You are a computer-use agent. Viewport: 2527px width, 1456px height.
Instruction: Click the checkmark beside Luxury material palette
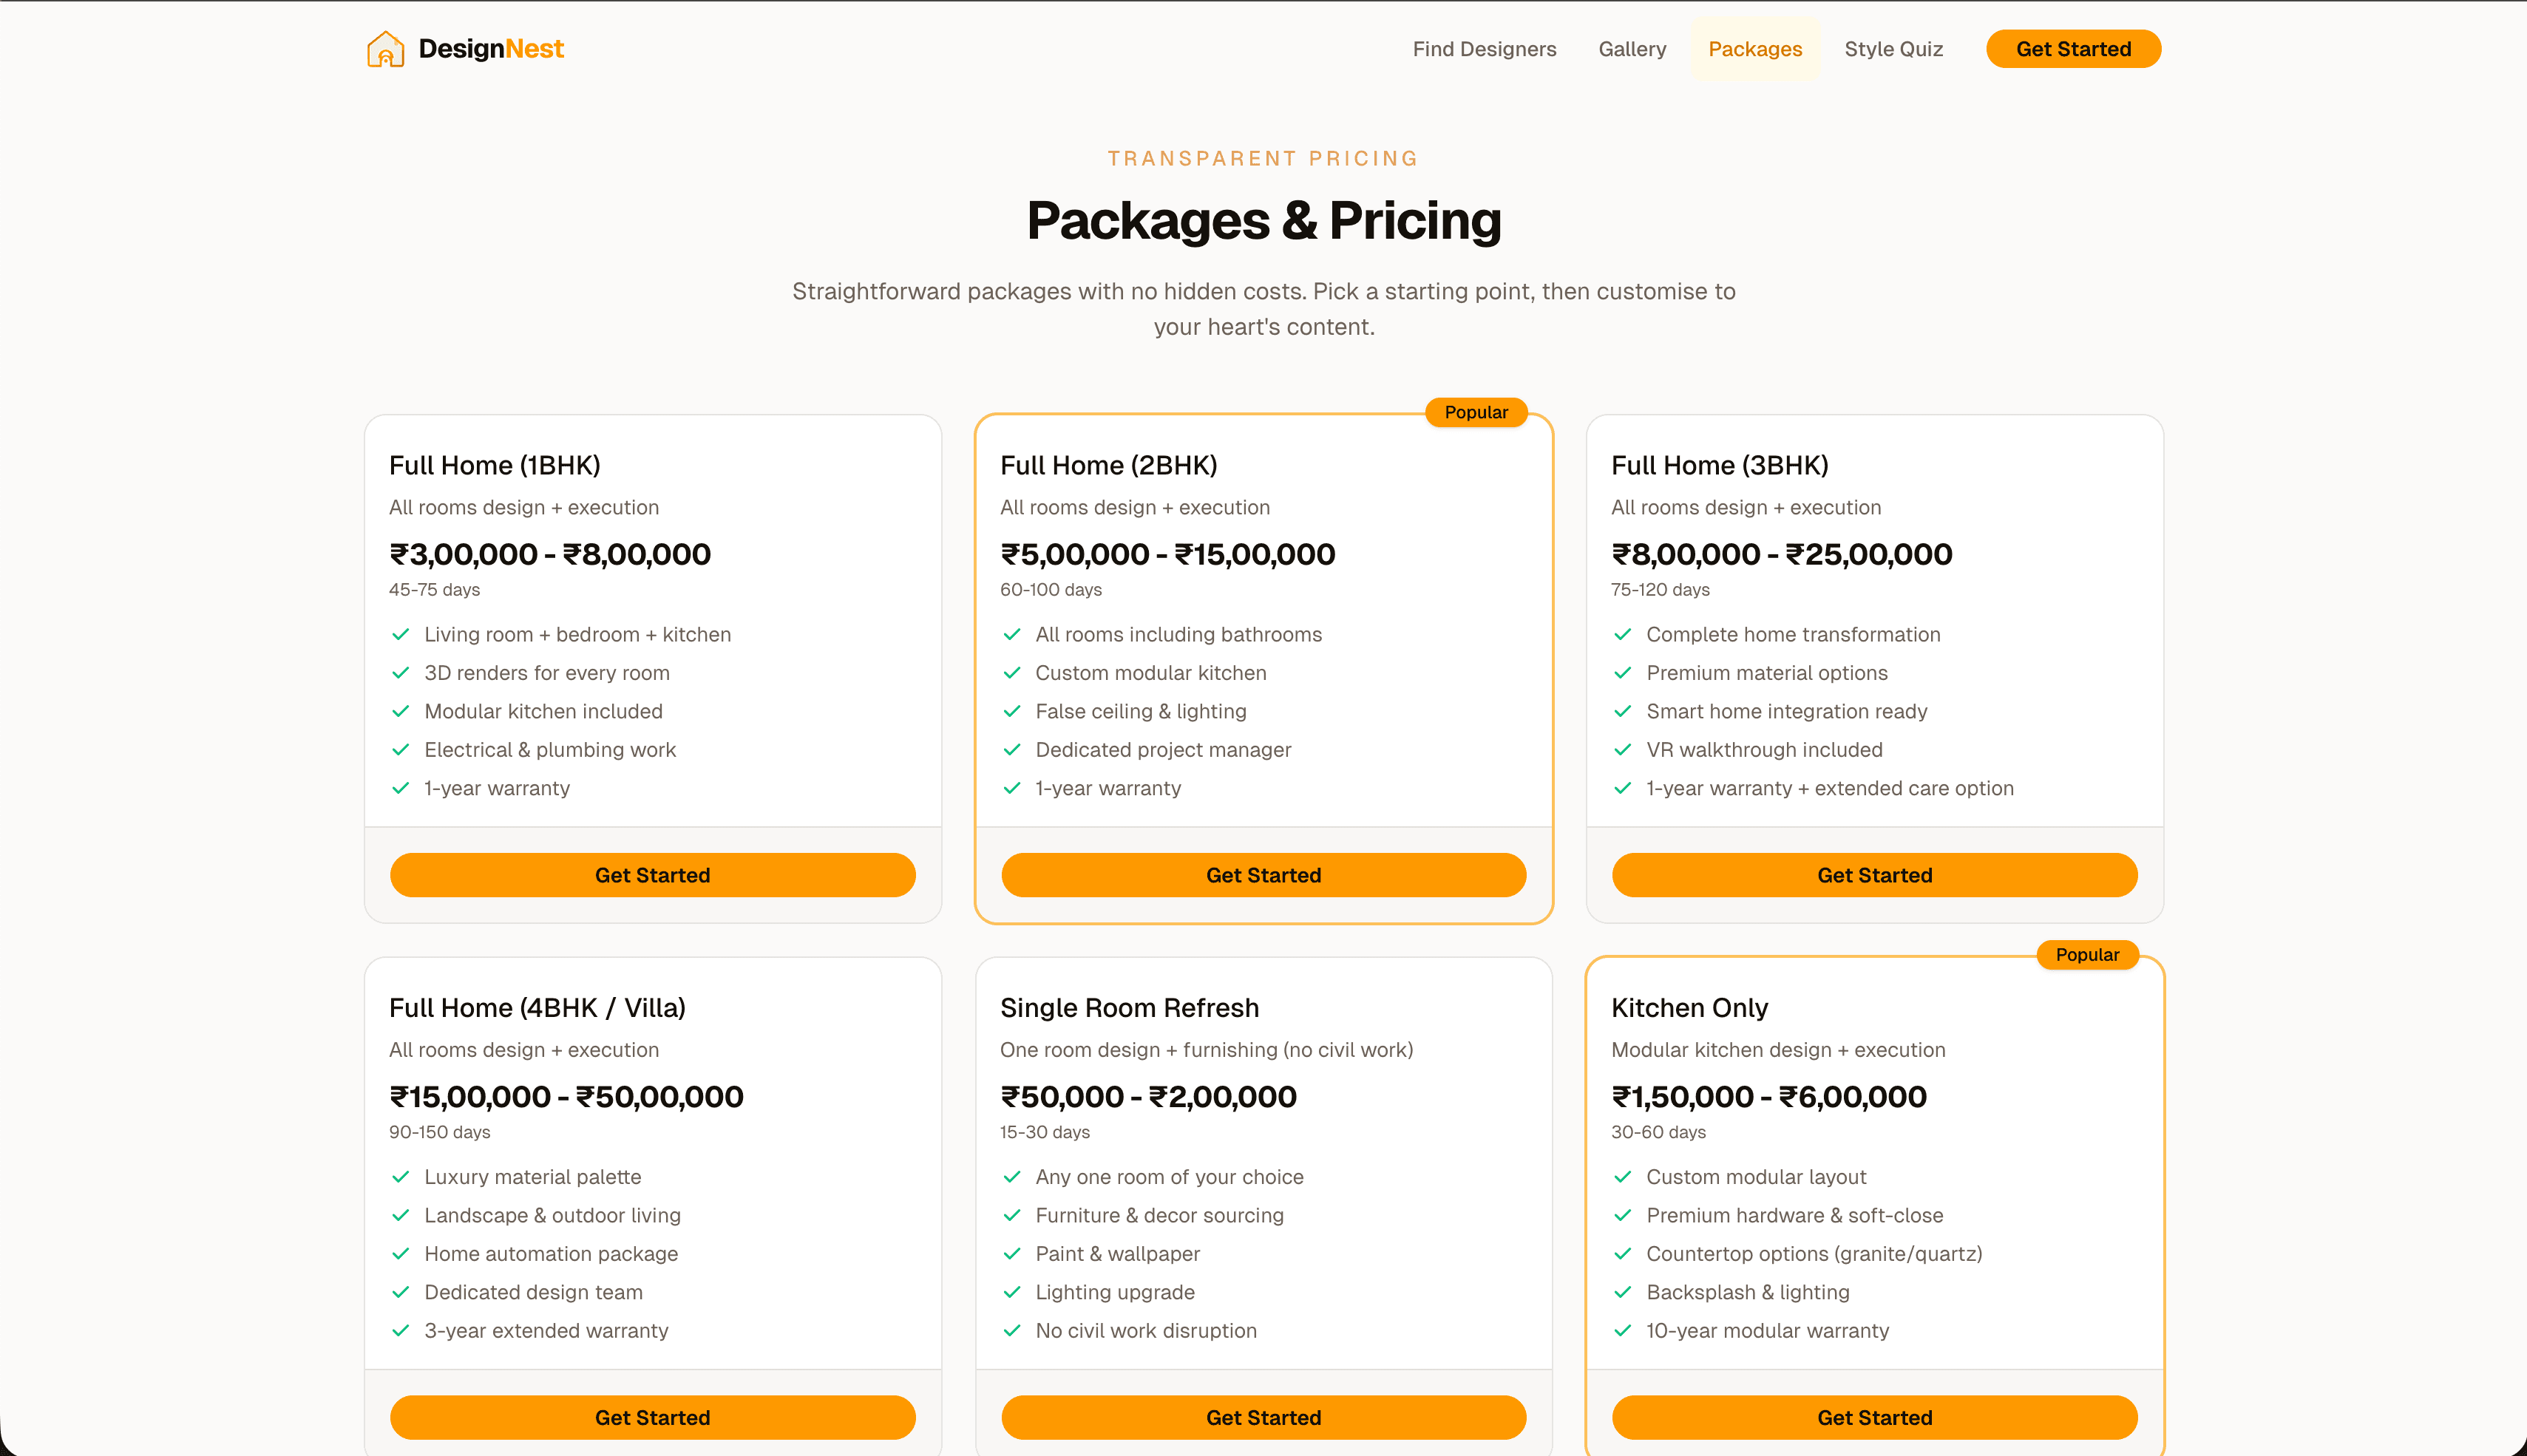[401, 1177]
